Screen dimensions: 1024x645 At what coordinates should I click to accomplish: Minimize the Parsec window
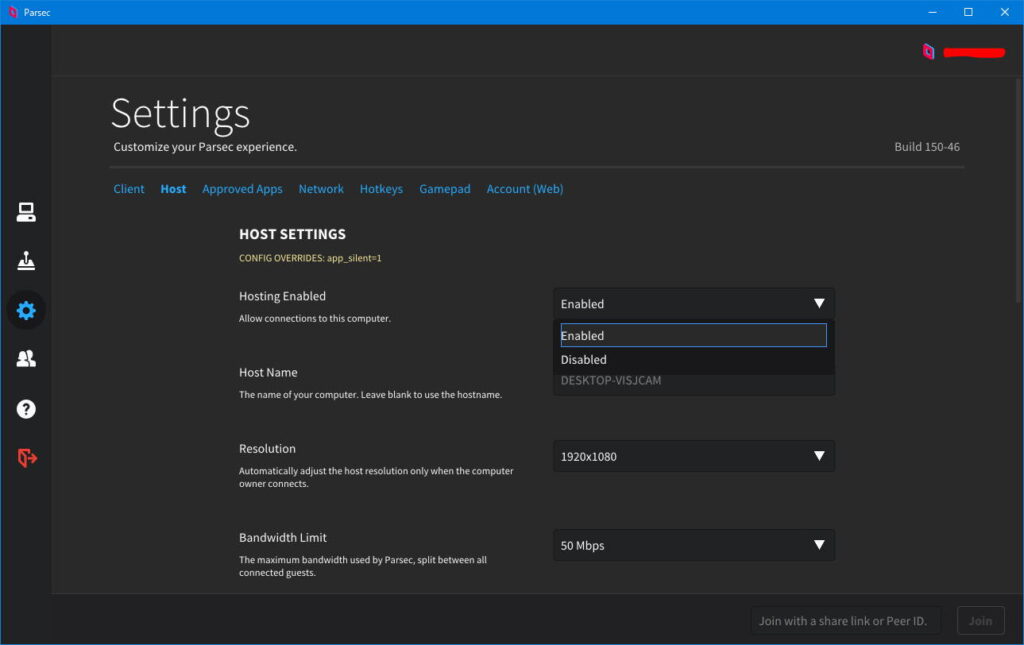[x=933, y=12]
